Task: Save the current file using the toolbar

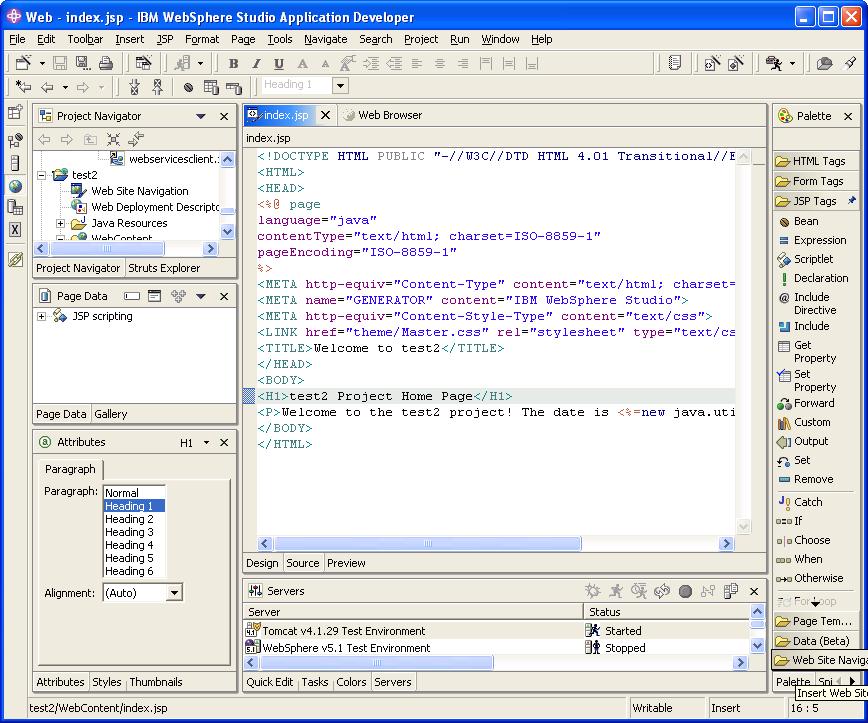Action: (60, 63)
